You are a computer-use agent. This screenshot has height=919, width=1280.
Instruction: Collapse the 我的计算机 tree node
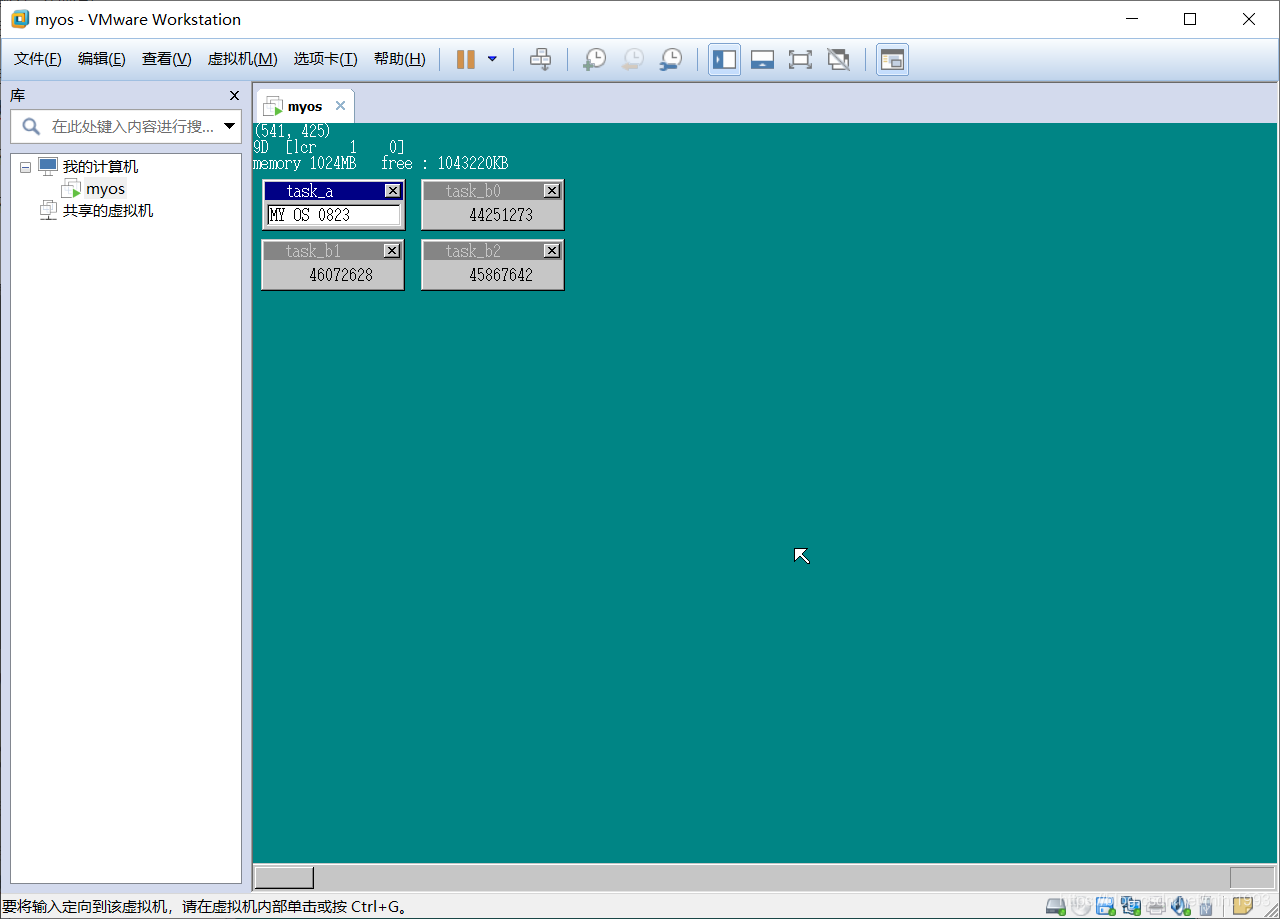point(25,167)
